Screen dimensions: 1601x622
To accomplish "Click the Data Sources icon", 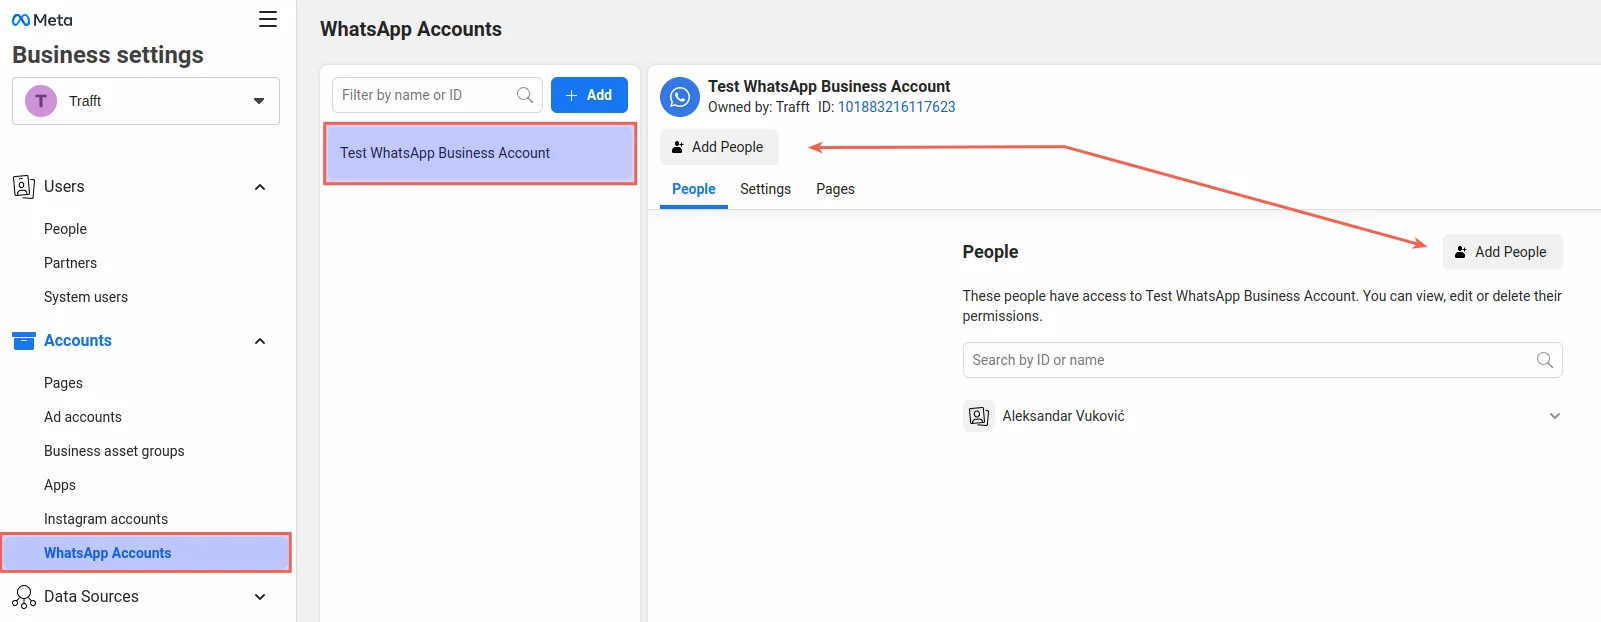I will tap(24, 597).
